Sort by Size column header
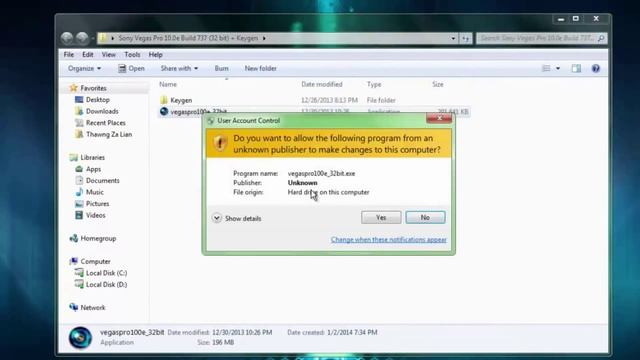Screen dimensions: 640x360 438,84
